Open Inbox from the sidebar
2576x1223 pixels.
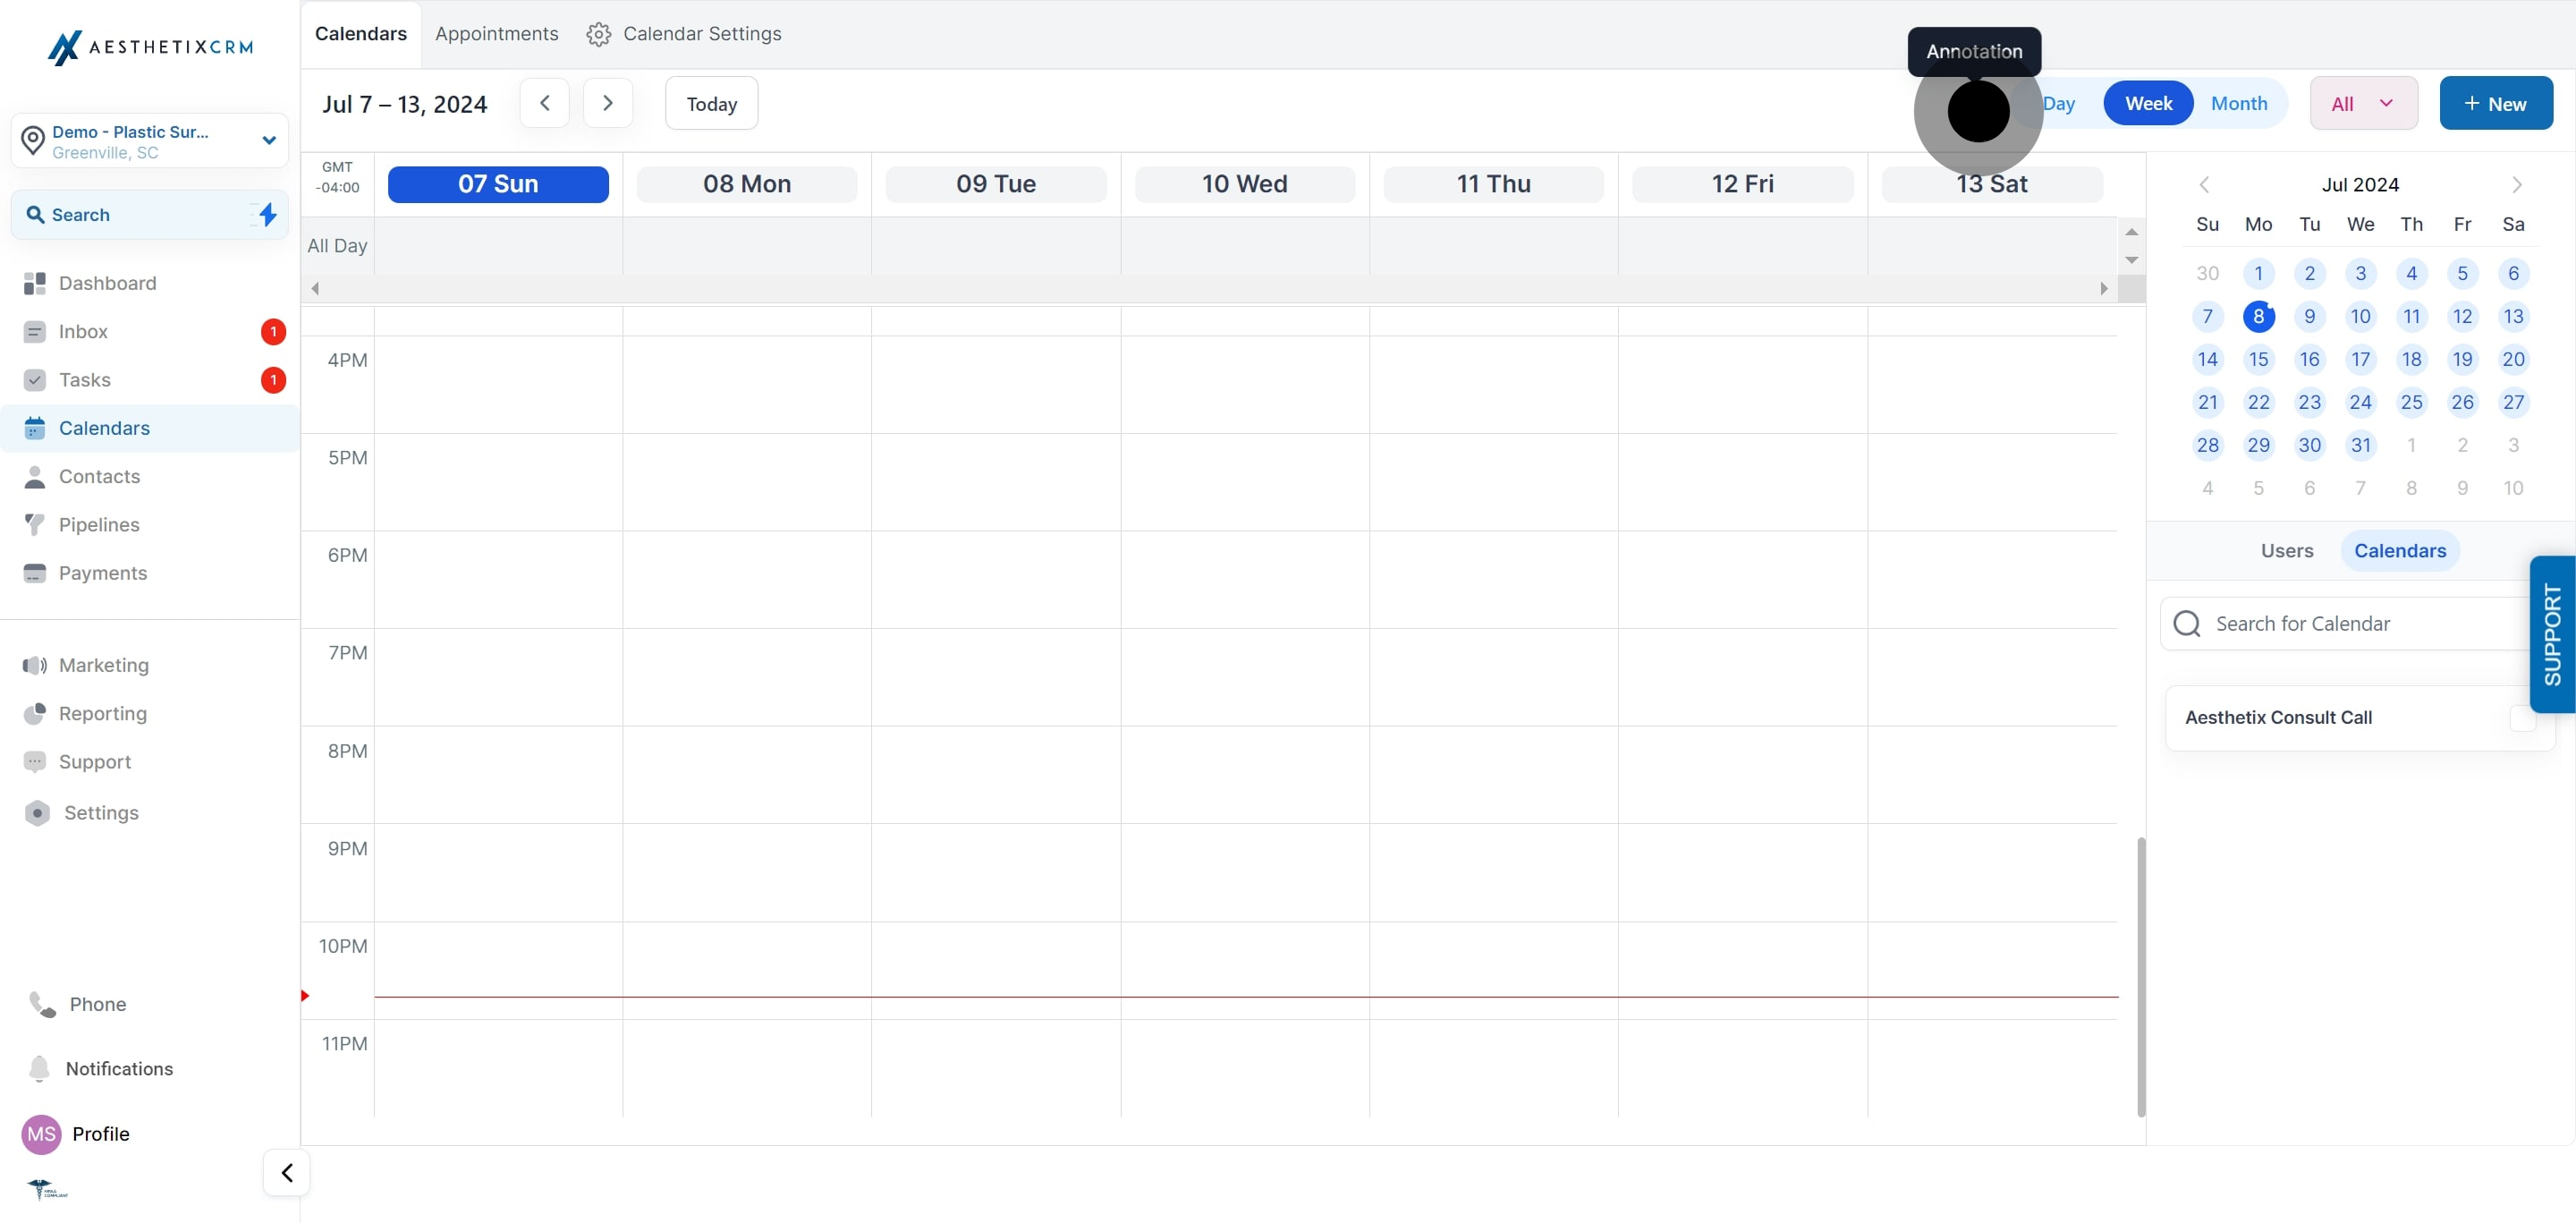click(x=83, y=331)
